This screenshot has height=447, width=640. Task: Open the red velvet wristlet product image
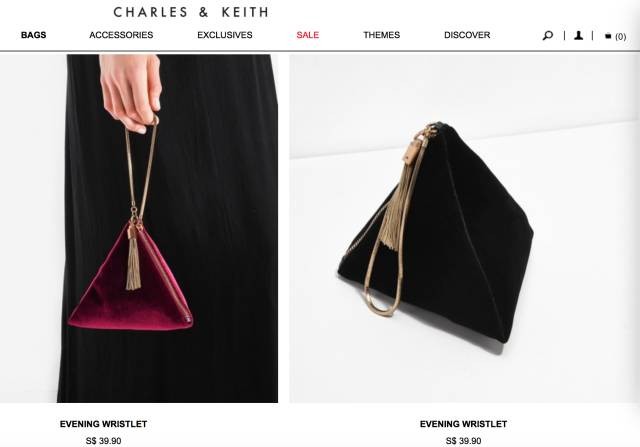pos(139,229)
